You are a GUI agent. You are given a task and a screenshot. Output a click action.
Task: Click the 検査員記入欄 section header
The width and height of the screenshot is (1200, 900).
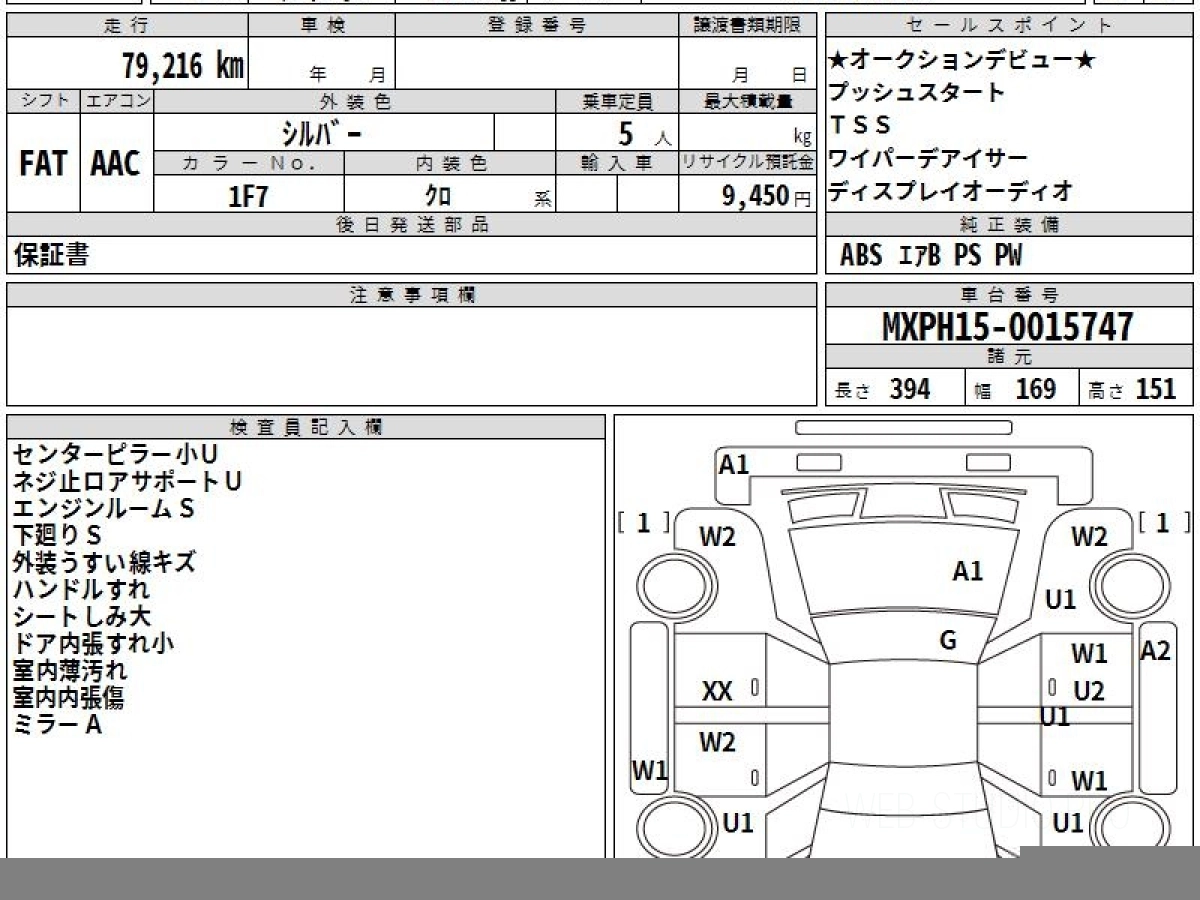306,427
